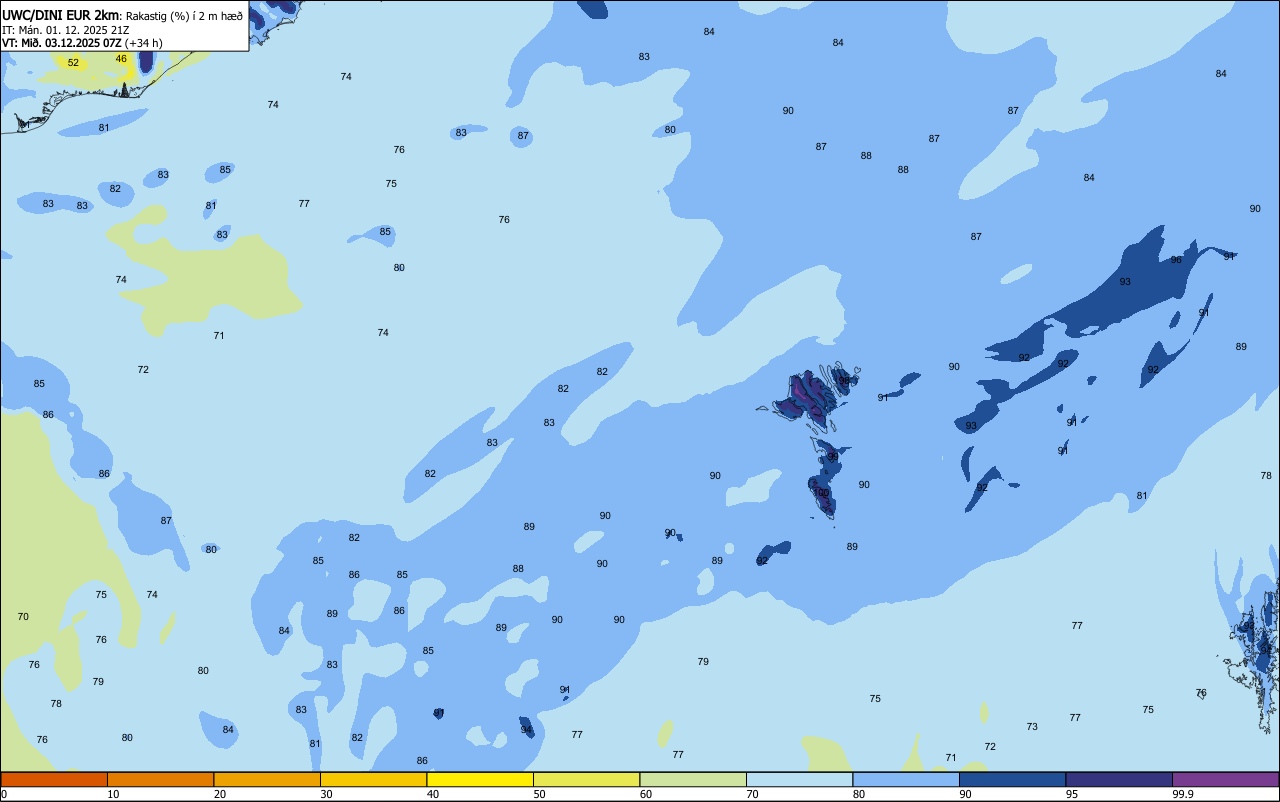Click the dark orange 0–10 legend swatch
This screenshot has height=802, width=1280.
[x=54, y=779]
